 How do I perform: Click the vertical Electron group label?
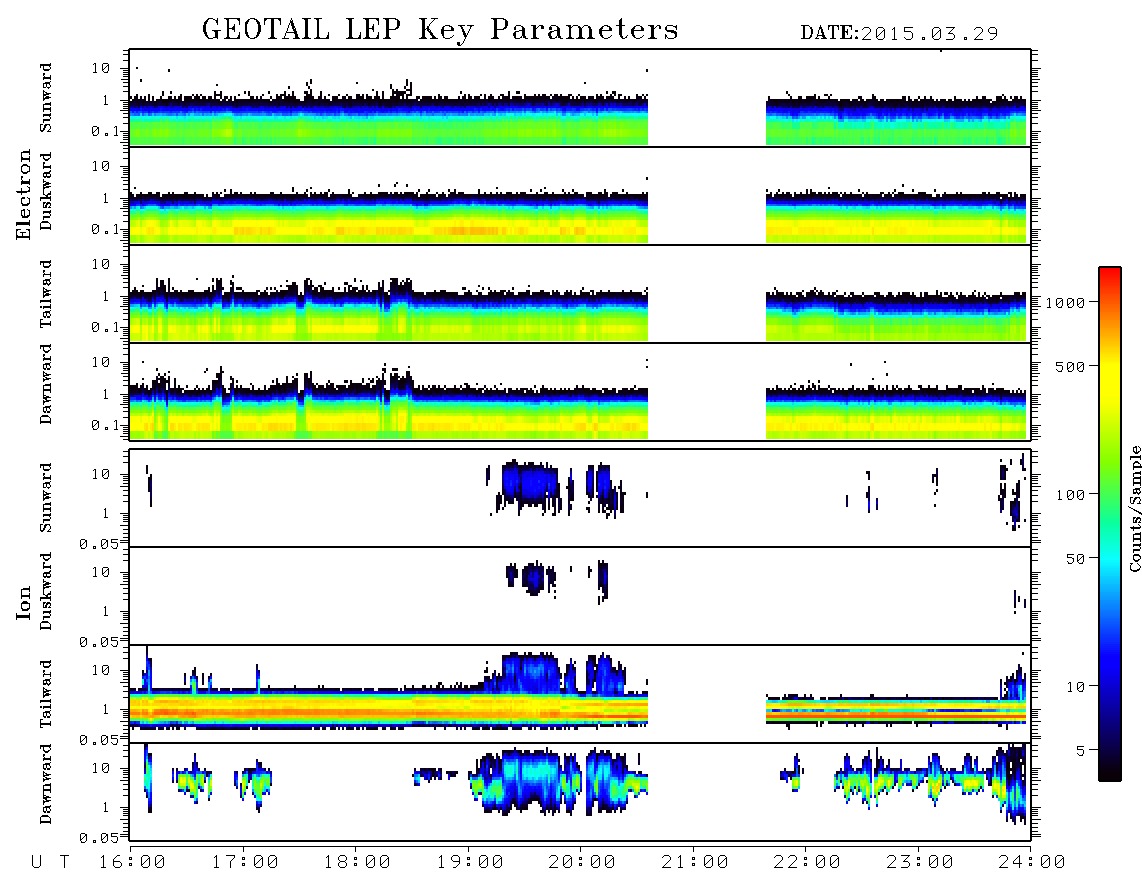[24, 195]
